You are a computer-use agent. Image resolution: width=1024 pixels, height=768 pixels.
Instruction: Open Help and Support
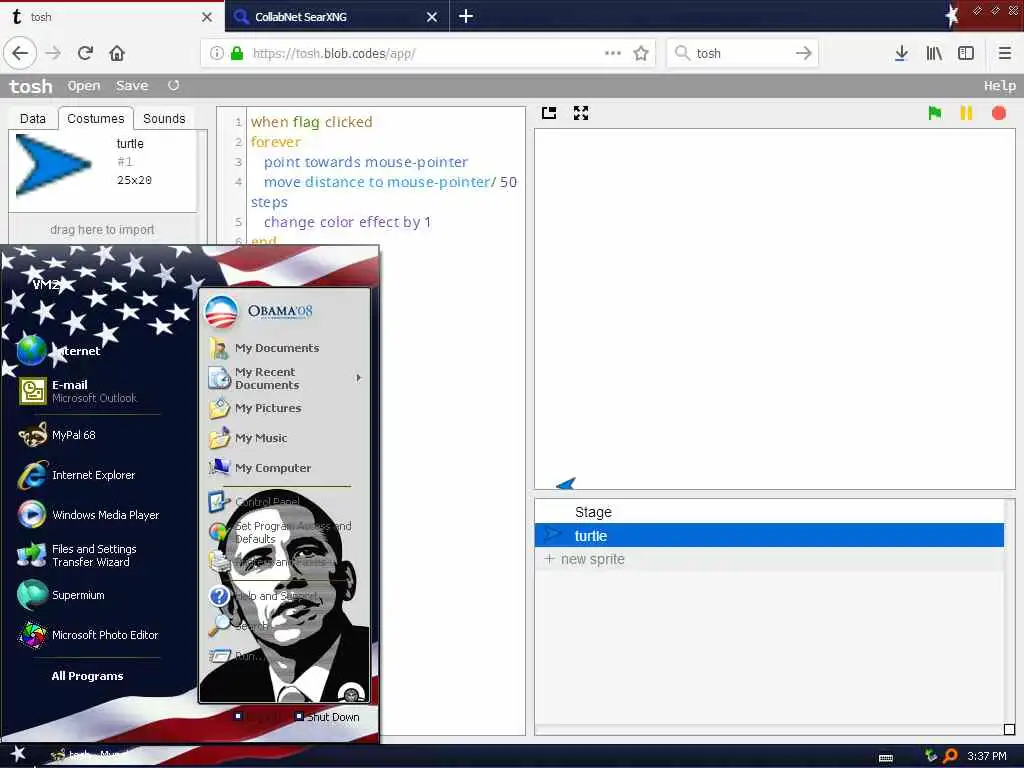(284, 596)
